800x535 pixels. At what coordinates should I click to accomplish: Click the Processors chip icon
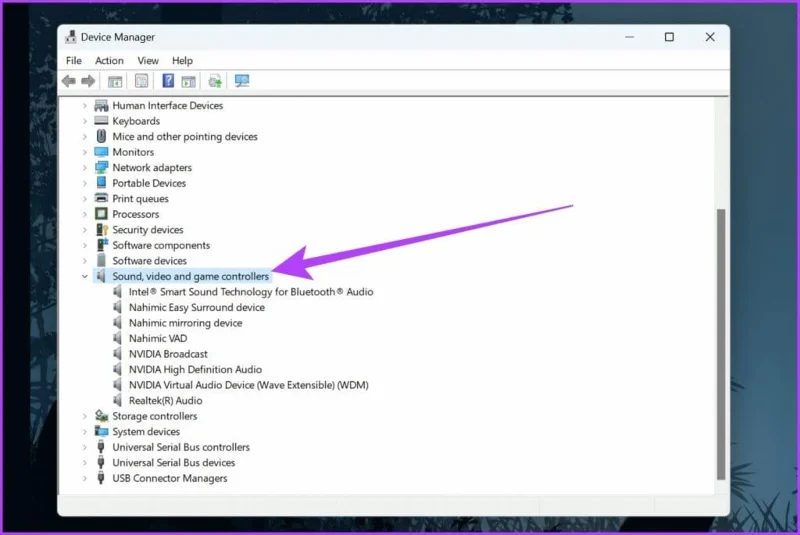click(101, 214)
